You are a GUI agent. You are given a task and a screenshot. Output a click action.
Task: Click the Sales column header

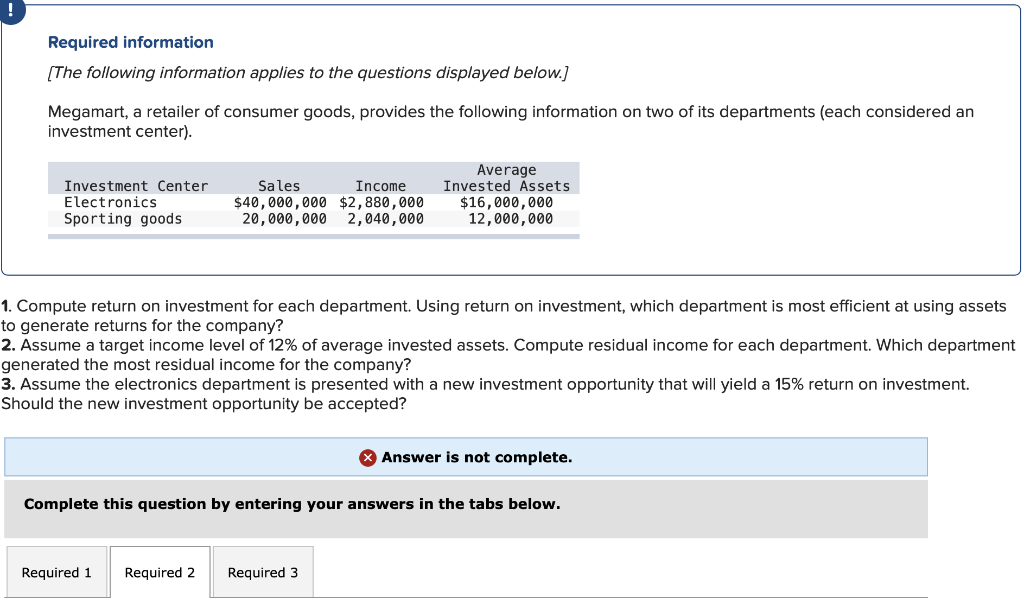pos(279,186)
